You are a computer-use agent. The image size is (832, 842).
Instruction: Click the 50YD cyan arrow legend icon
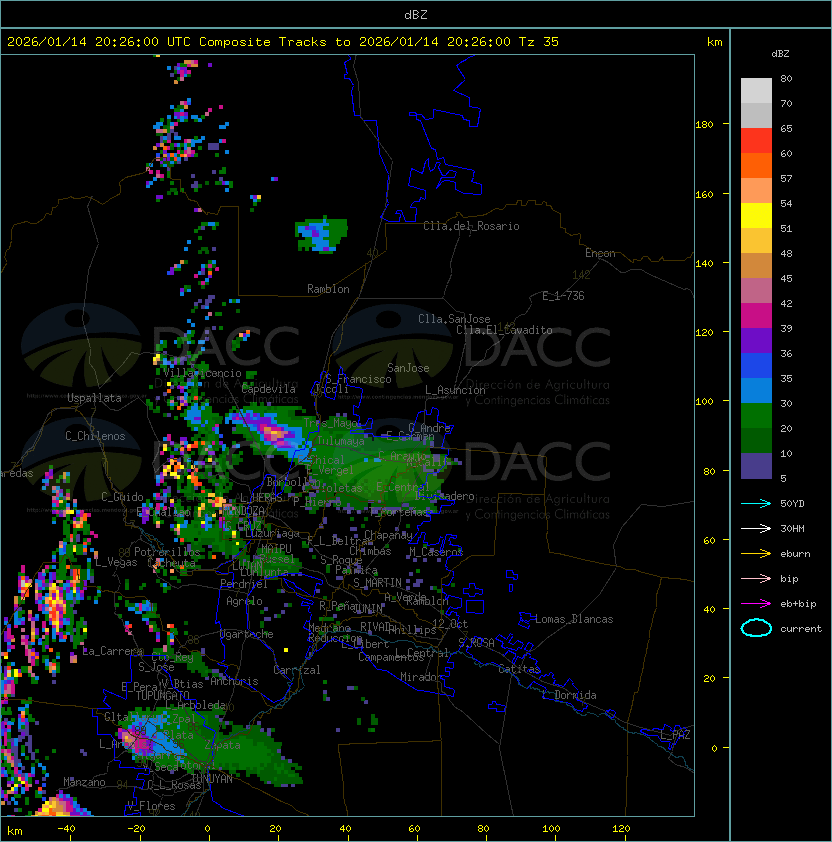click(756, 504)
